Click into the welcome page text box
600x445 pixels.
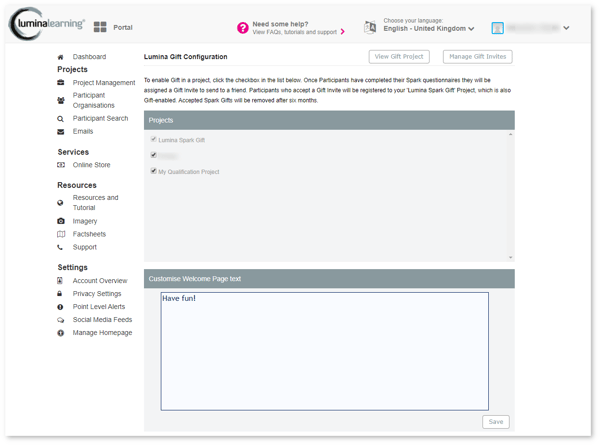point(324,351)
